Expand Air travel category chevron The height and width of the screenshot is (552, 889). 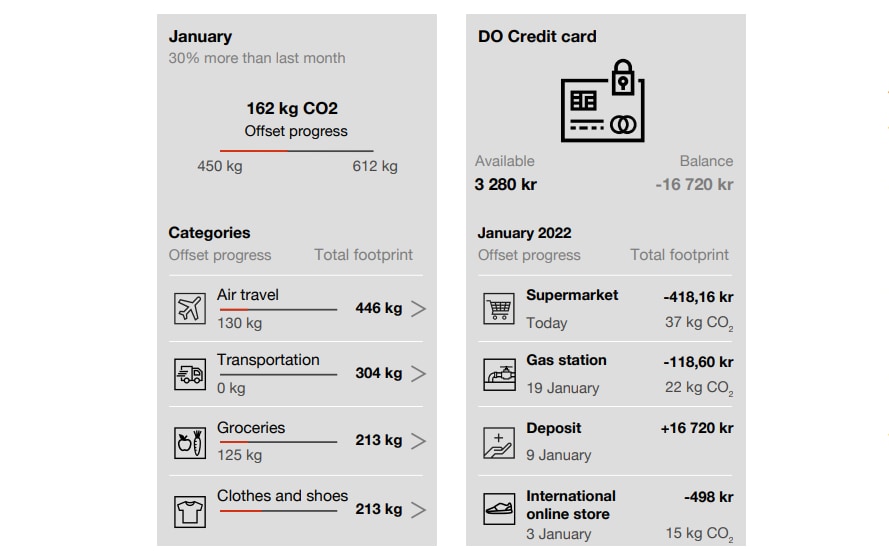coord(418,309)
